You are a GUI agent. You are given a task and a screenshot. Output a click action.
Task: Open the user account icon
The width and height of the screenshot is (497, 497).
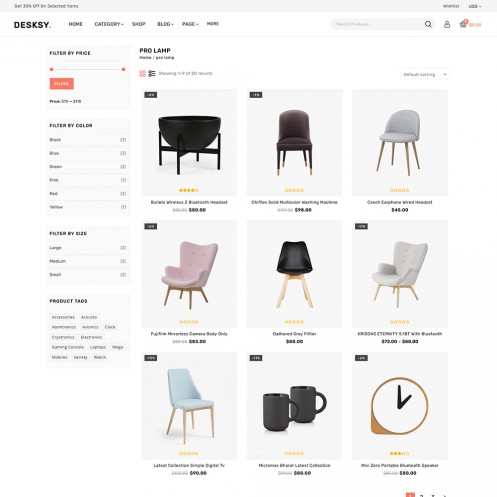click(447, 24)
